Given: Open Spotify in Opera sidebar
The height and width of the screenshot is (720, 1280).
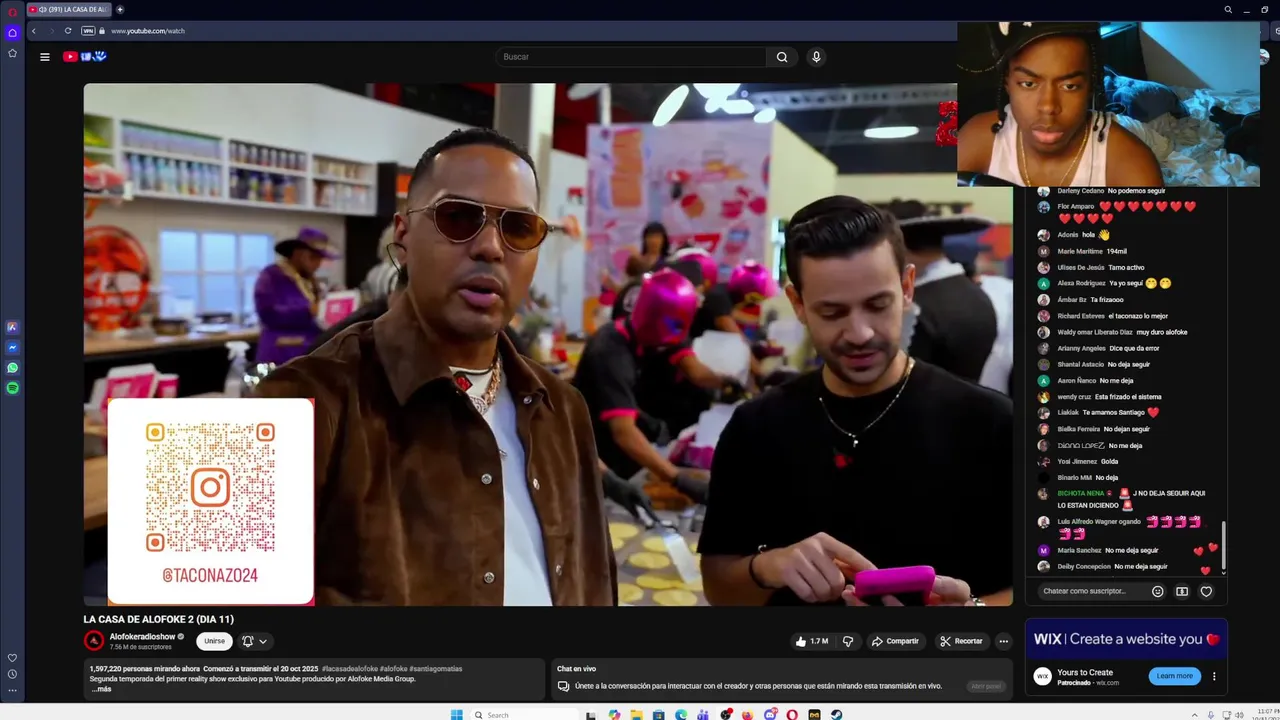Looking at the screenshot, I should click(12, 387).
